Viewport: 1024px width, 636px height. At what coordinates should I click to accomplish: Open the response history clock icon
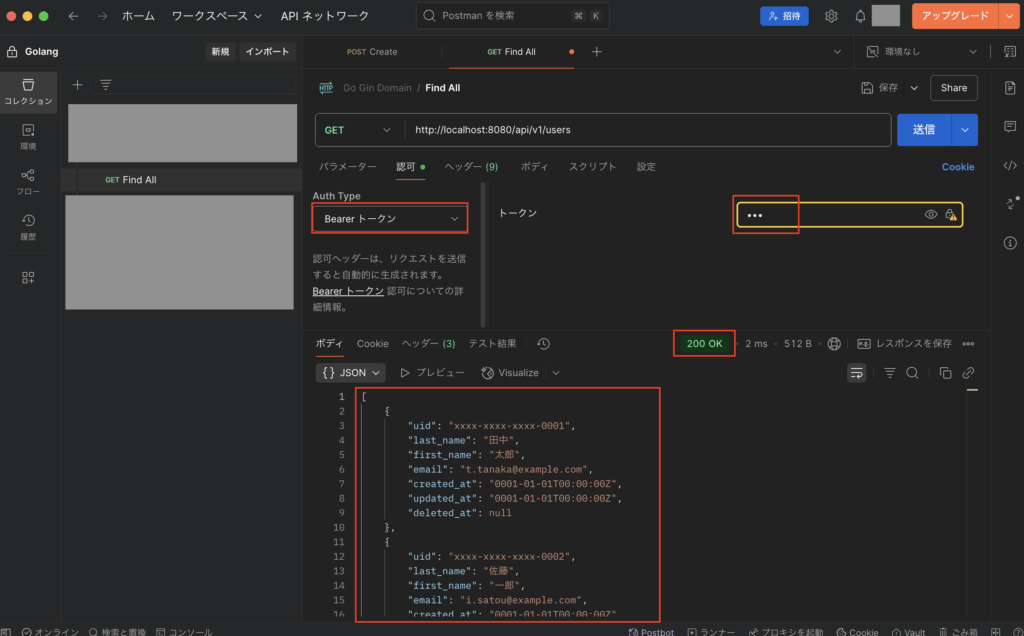pyautogui.click(x=543, y=343)
